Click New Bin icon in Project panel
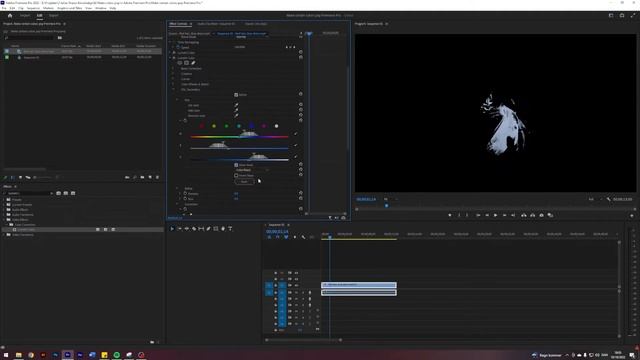This screenshot has width=640, height=360. coord(142,178)
